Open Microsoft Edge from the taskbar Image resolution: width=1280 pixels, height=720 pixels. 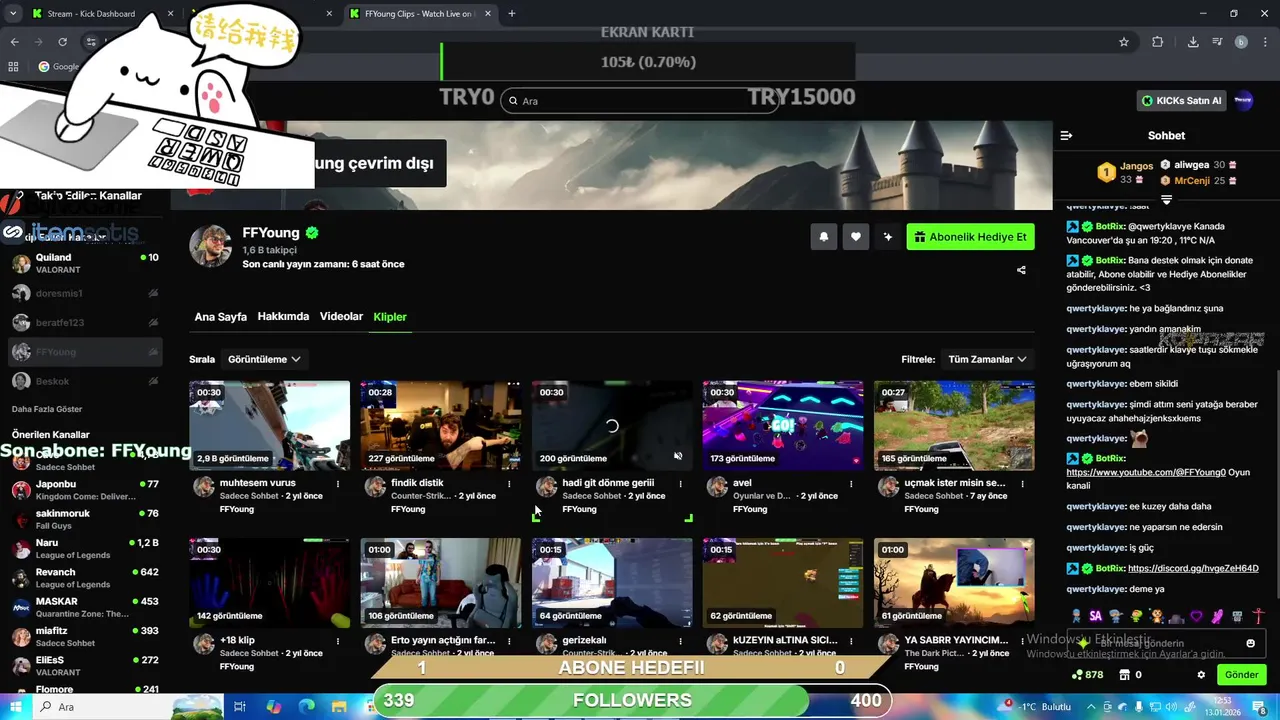pyautogui.click(x=307, y=707)
